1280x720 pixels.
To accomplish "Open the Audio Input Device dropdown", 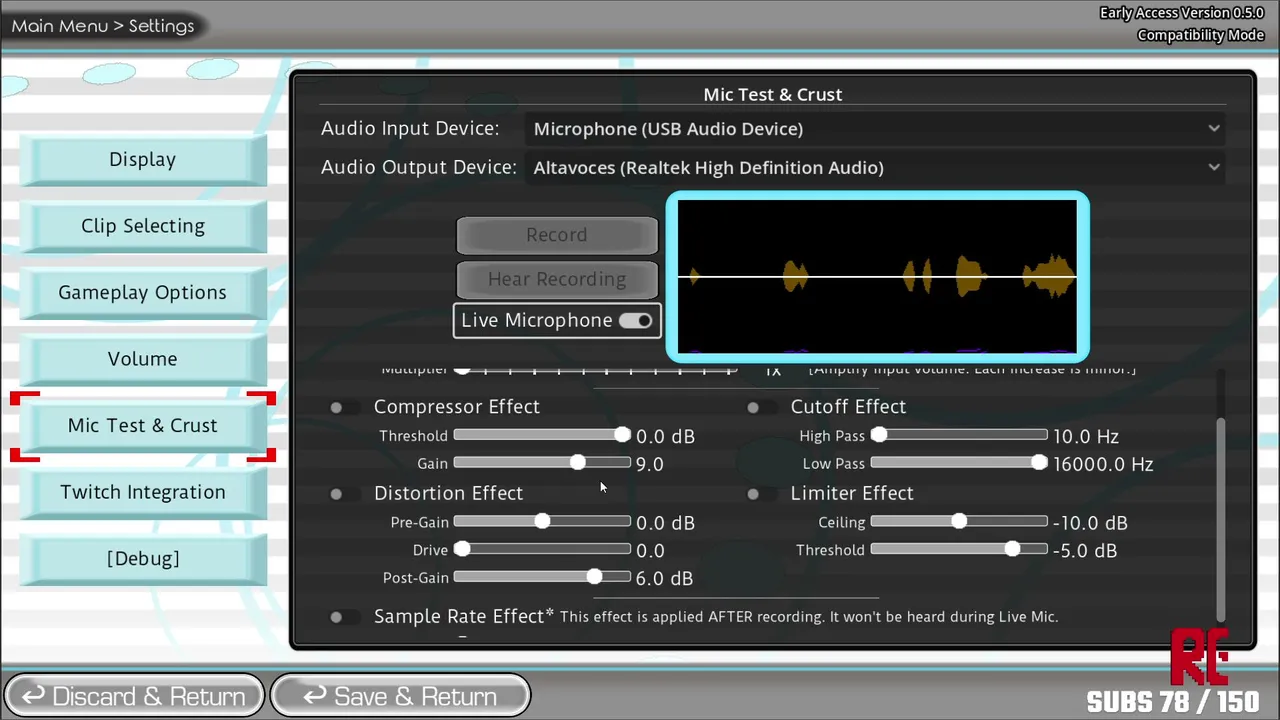I will click(x=876, y=129).
